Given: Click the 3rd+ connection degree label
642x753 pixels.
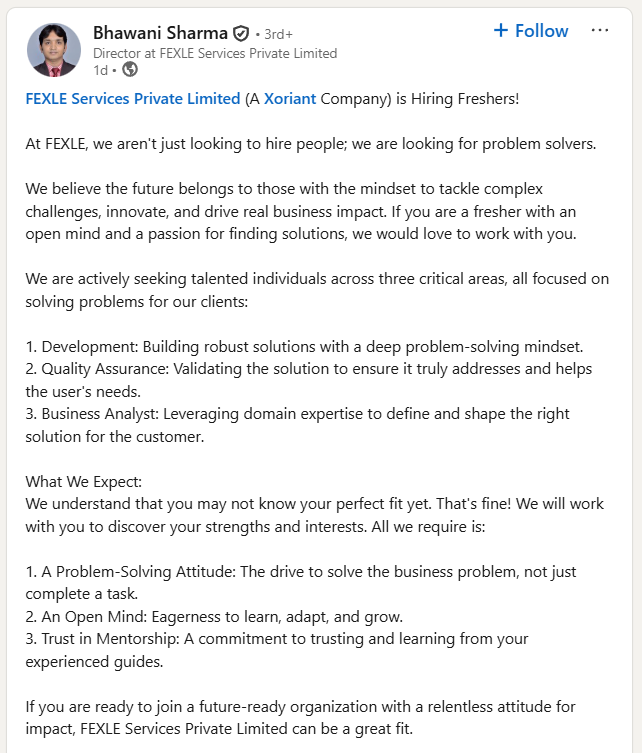Looking at the screenshot, I should 279,34.
